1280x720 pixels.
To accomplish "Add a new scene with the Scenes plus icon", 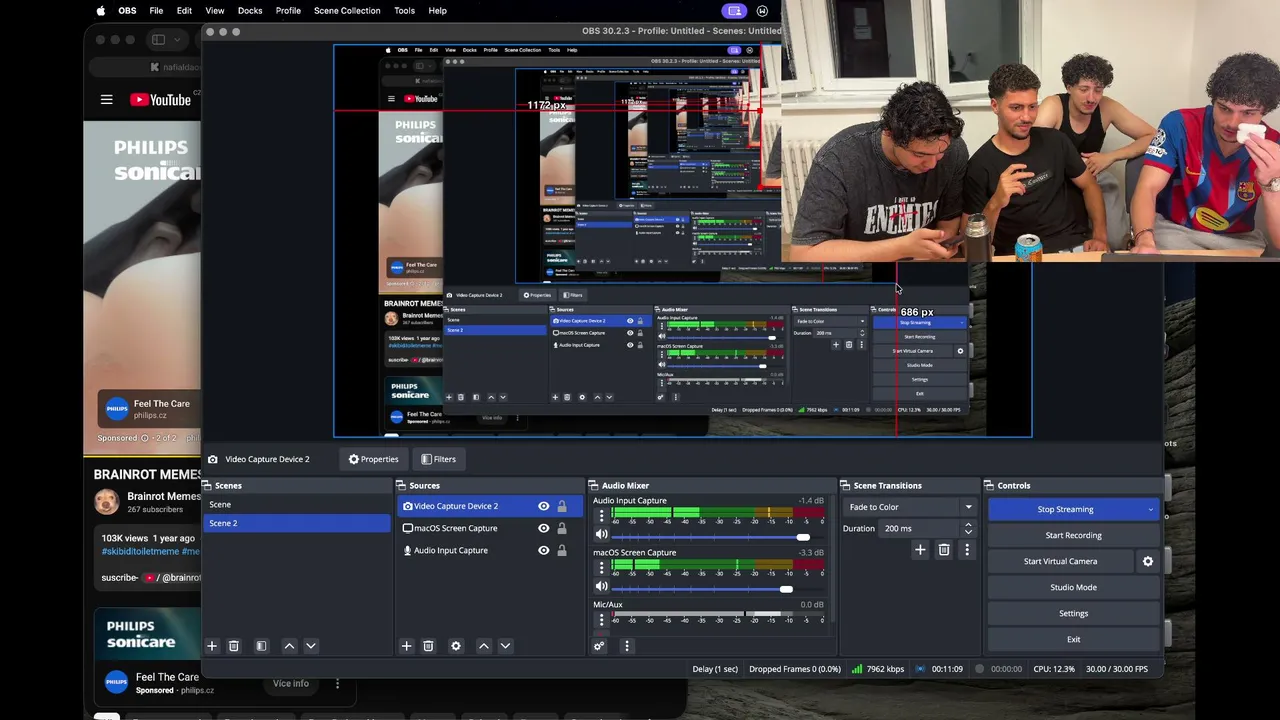I will pos(212,646).
